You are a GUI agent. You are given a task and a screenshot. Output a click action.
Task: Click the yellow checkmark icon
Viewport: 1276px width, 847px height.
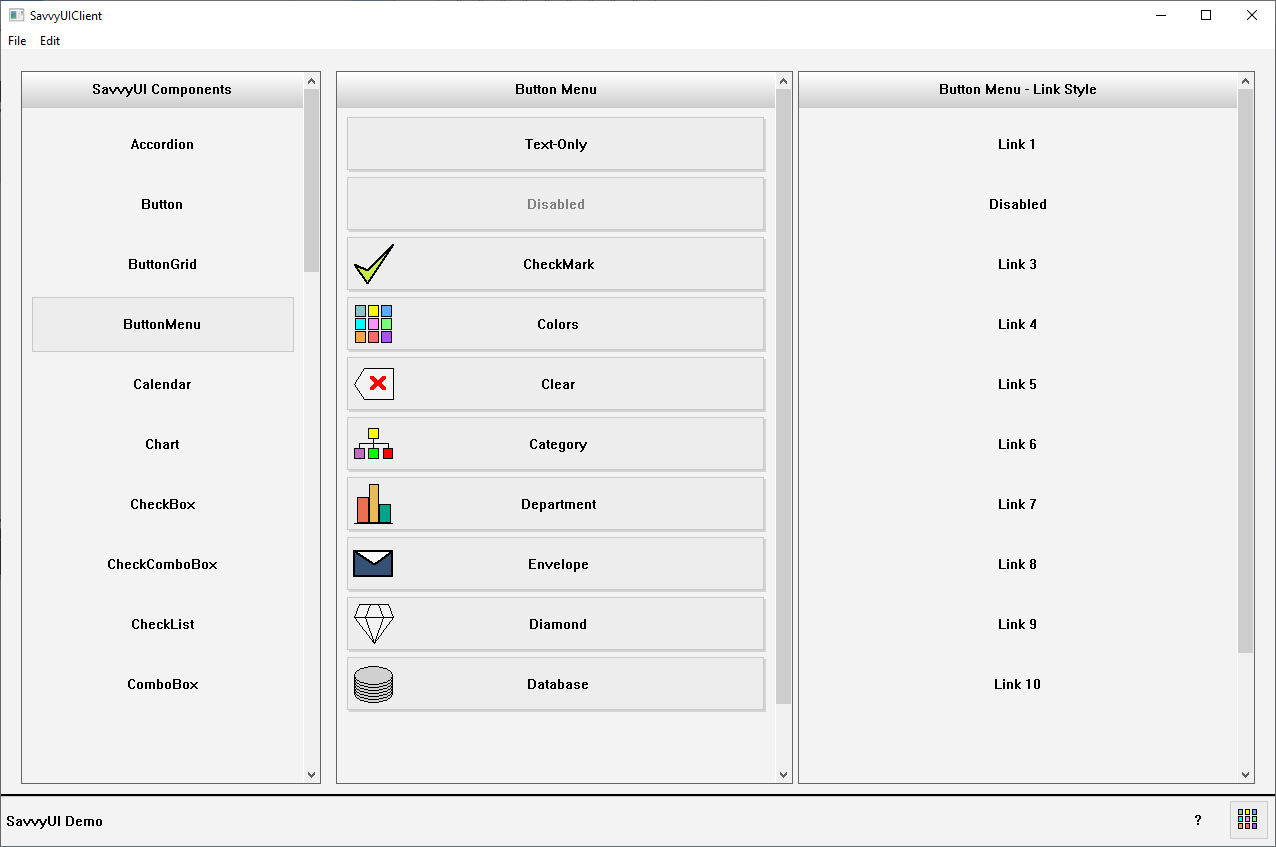(x=374, y=265)
